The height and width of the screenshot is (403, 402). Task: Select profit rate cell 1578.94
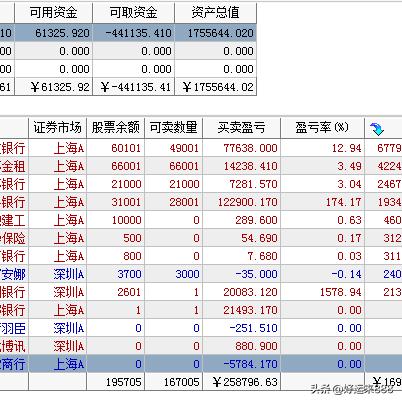point(322,292)
